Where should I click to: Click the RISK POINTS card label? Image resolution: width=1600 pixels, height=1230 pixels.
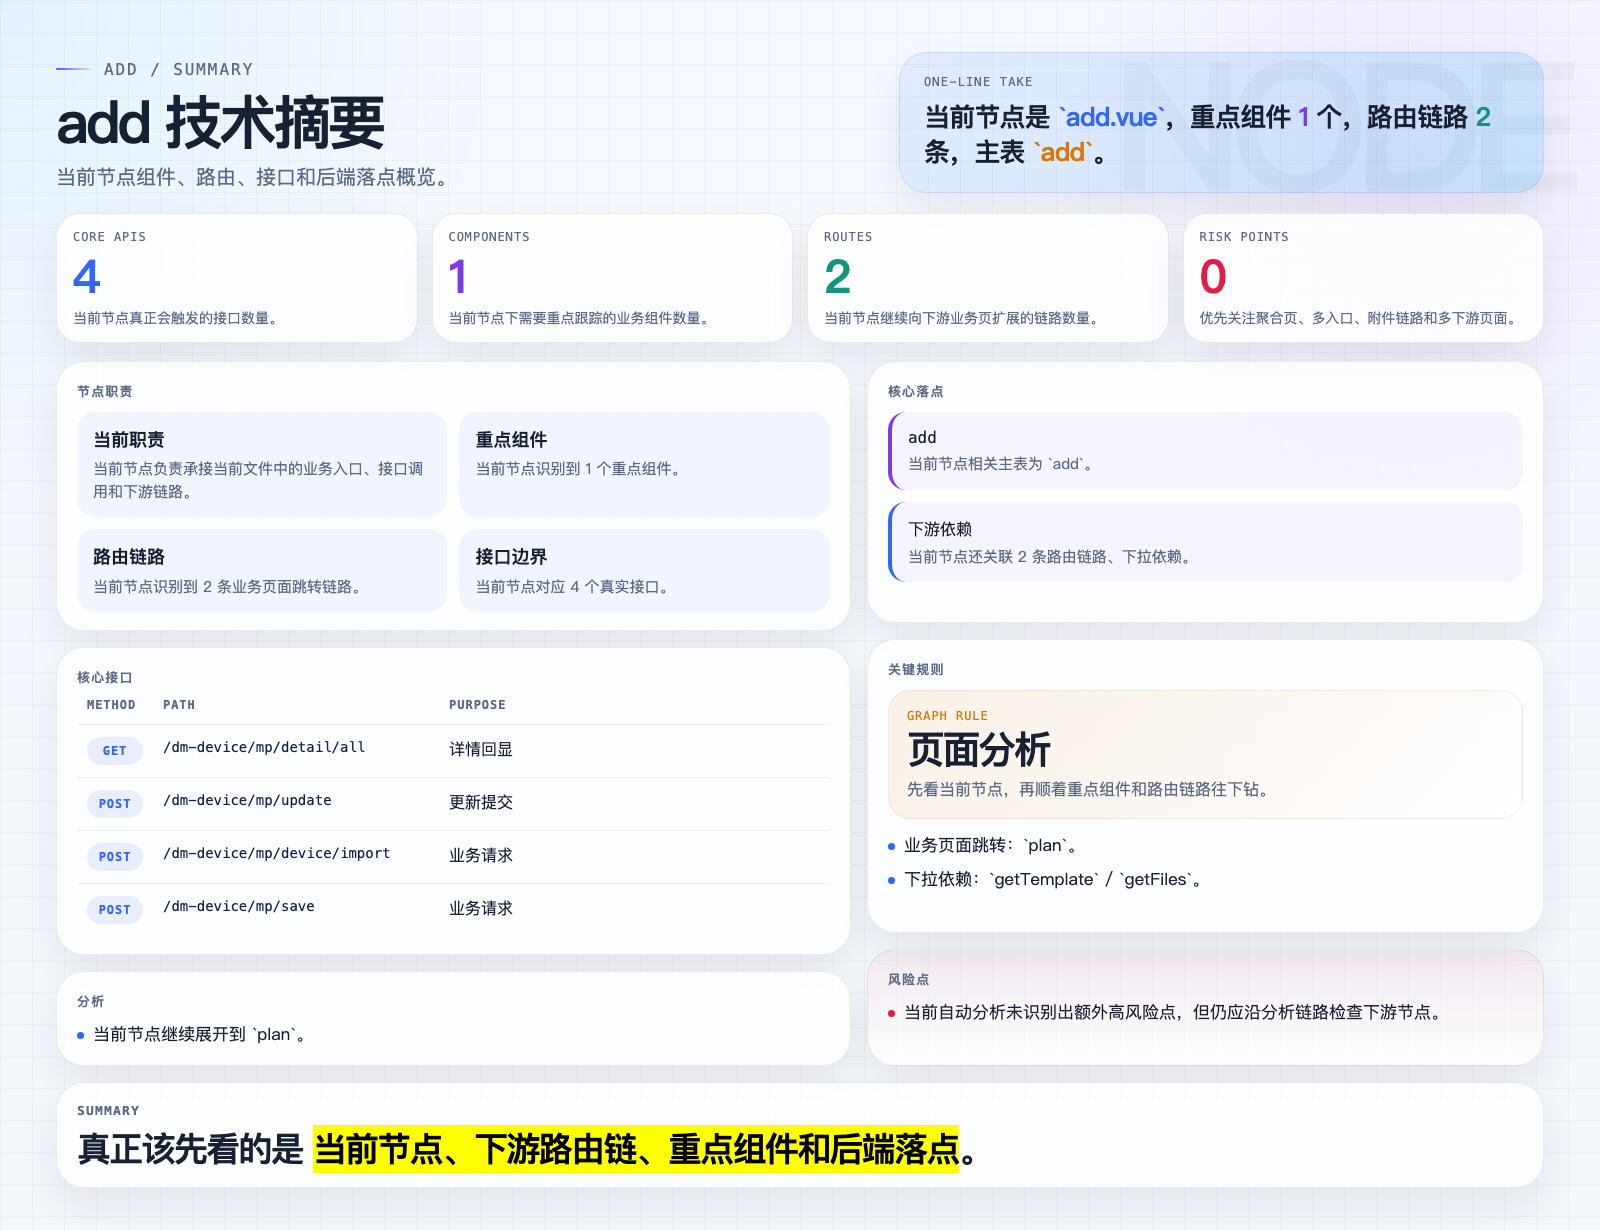coord(1244,237)
